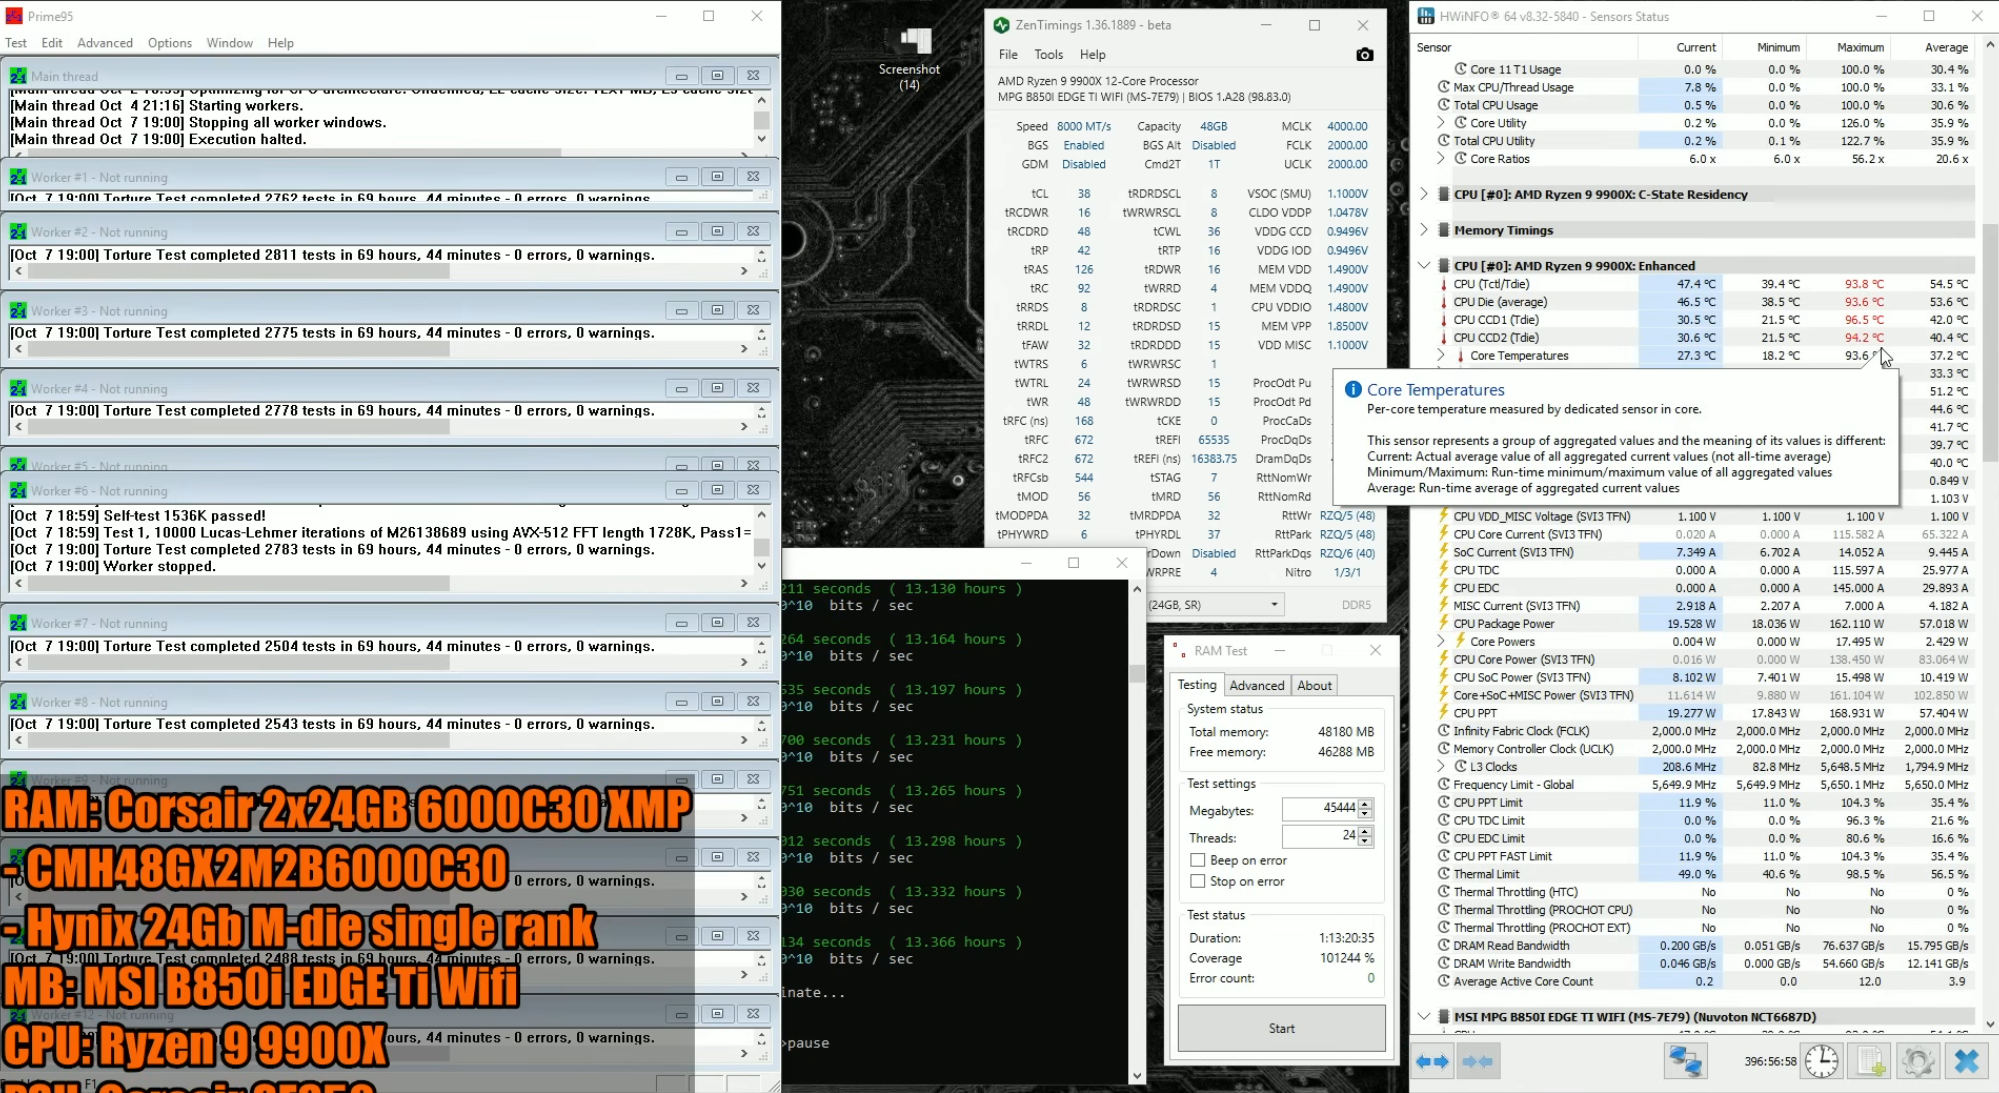Click the Worker #3 window icon

pos(18,311)
